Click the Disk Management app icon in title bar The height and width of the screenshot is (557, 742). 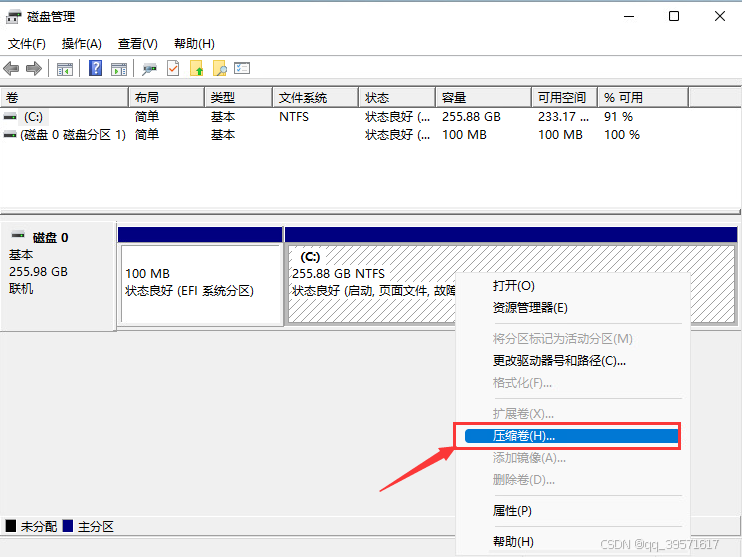(x=14, y=17)
